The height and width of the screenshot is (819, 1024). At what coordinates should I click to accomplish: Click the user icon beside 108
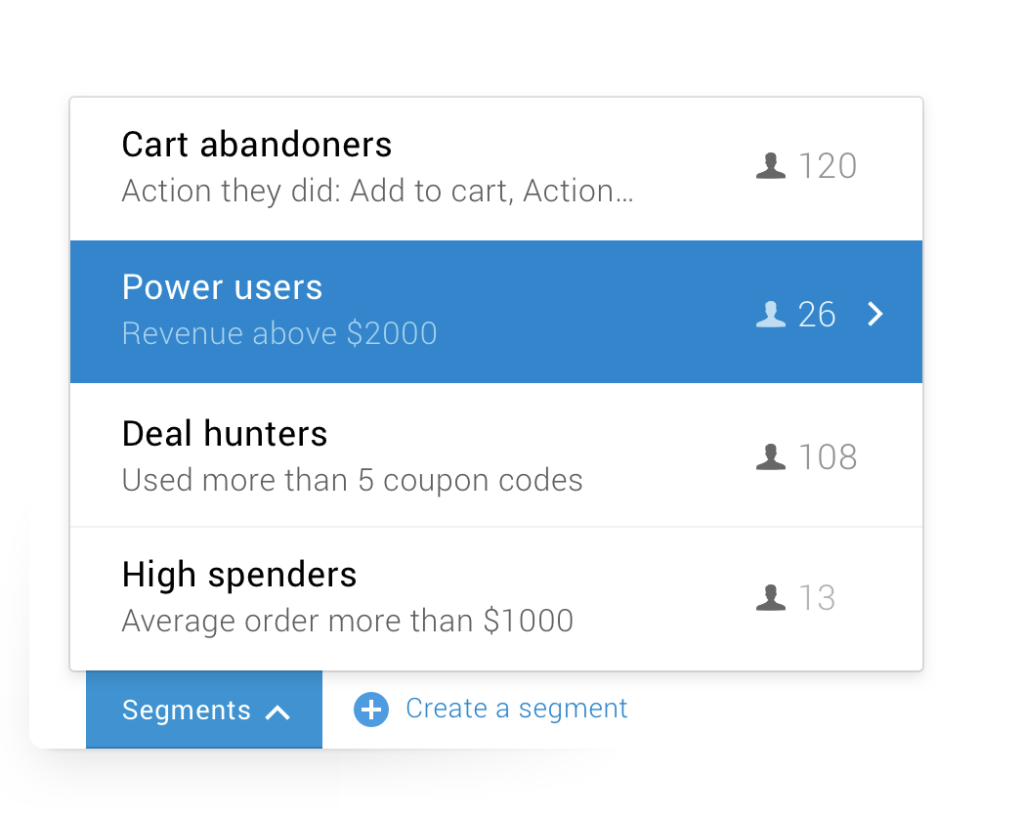click(771, 457)
